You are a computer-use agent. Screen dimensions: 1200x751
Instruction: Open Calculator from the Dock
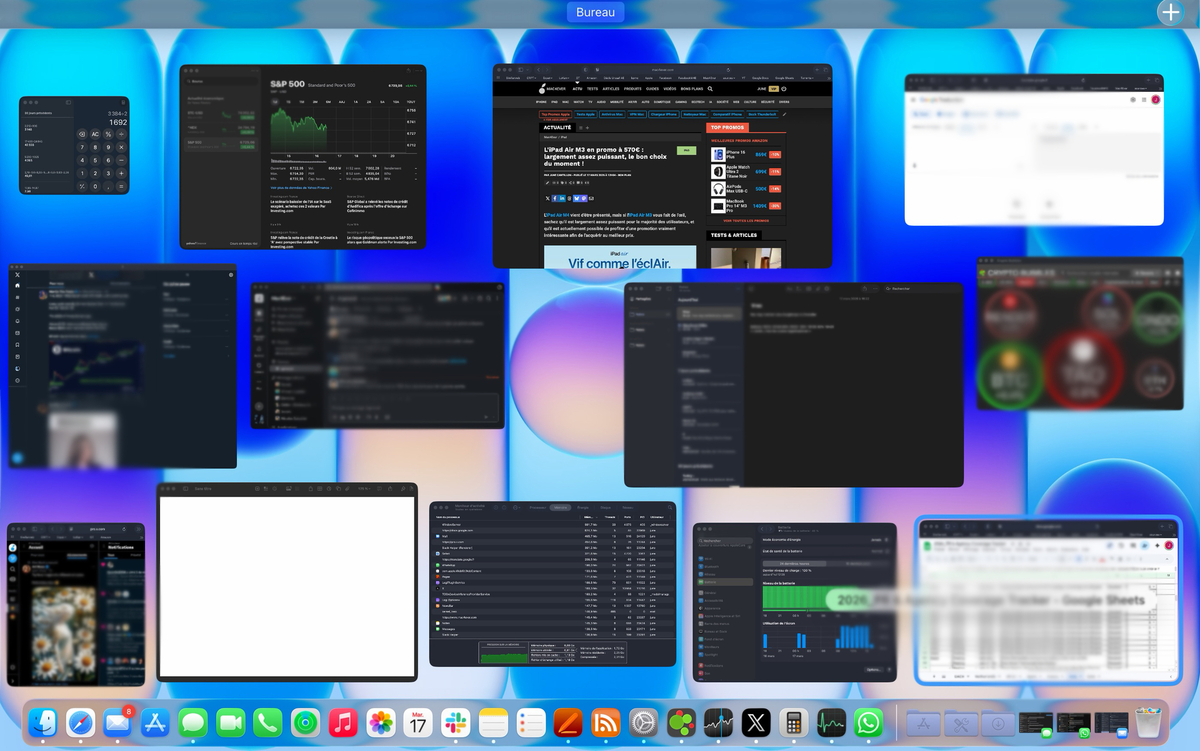(x=791, y=722)
